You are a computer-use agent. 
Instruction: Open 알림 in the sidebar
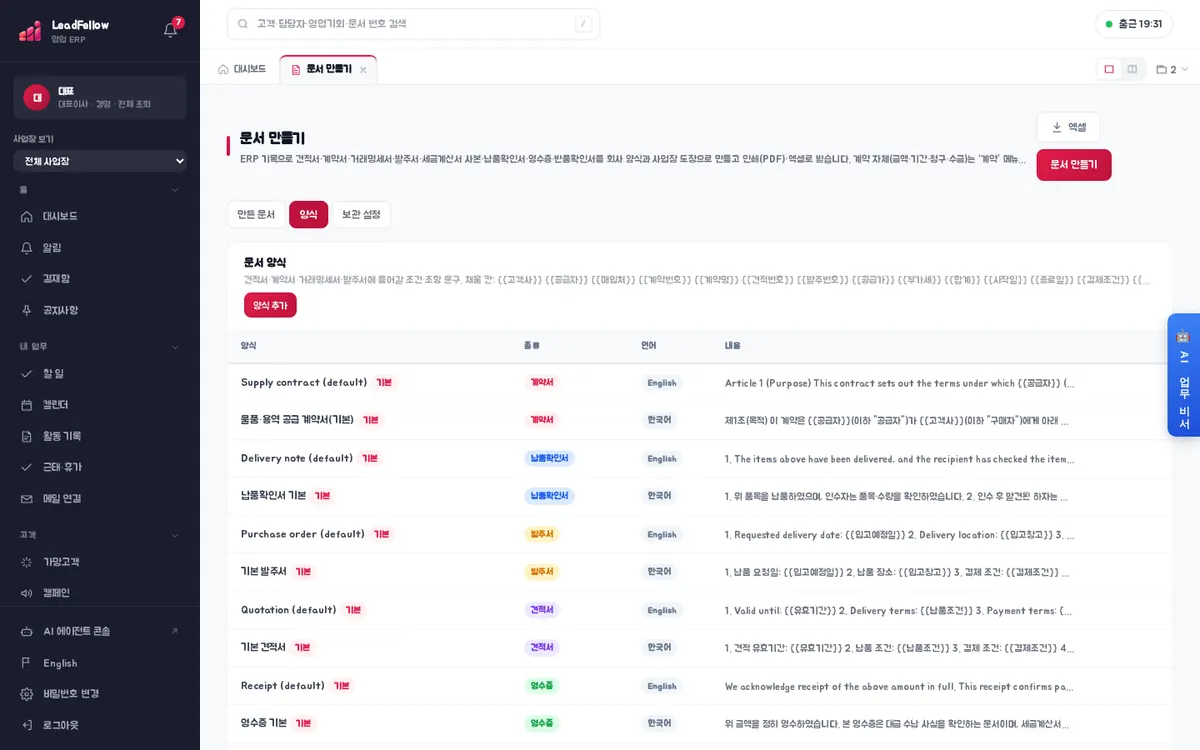point(100,247)
